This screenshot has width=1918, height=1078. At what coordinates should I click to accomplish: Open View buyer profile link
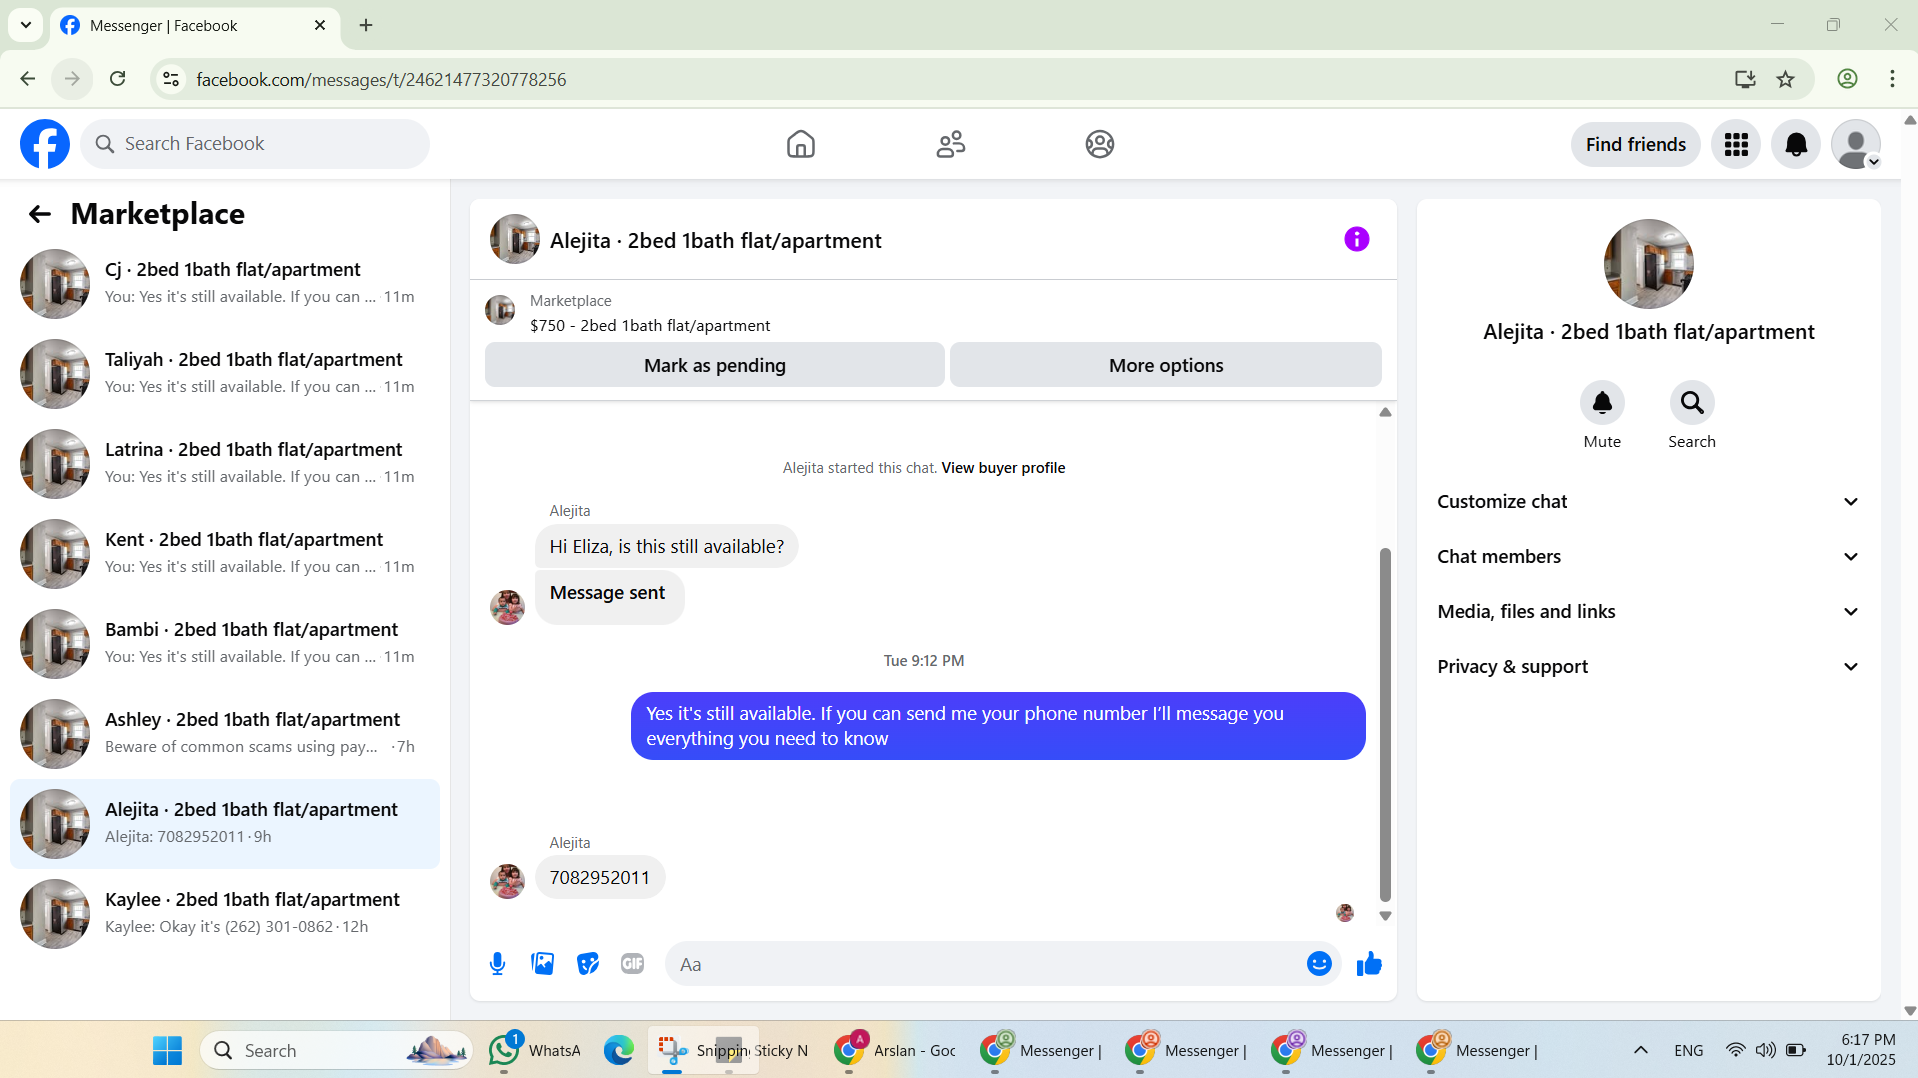coord(1003,468)
